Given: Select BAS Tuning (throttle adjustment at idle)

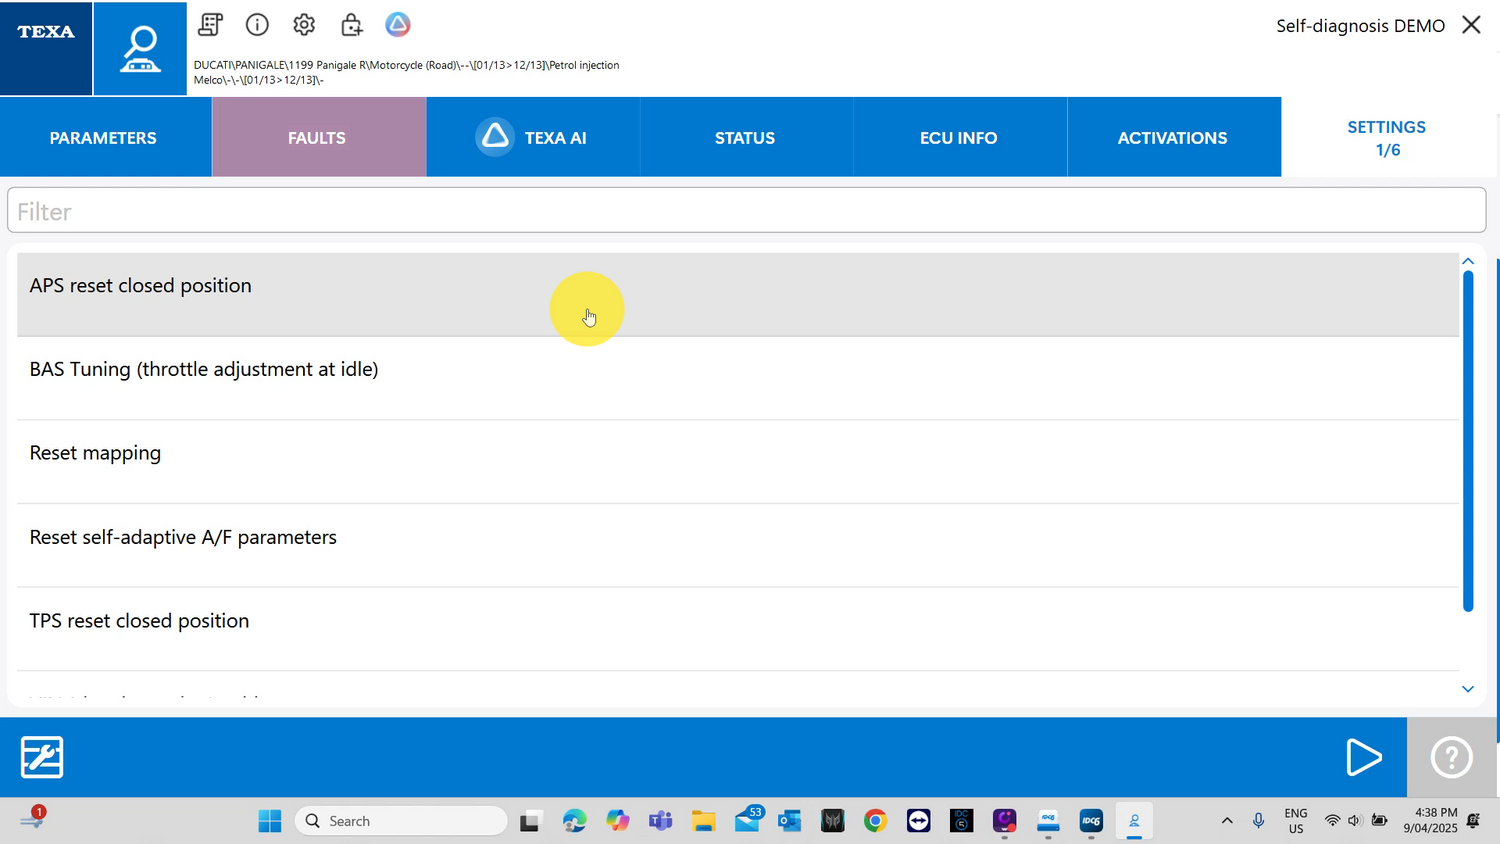Looking at the screenshot, I should click(x=738, y=378).
